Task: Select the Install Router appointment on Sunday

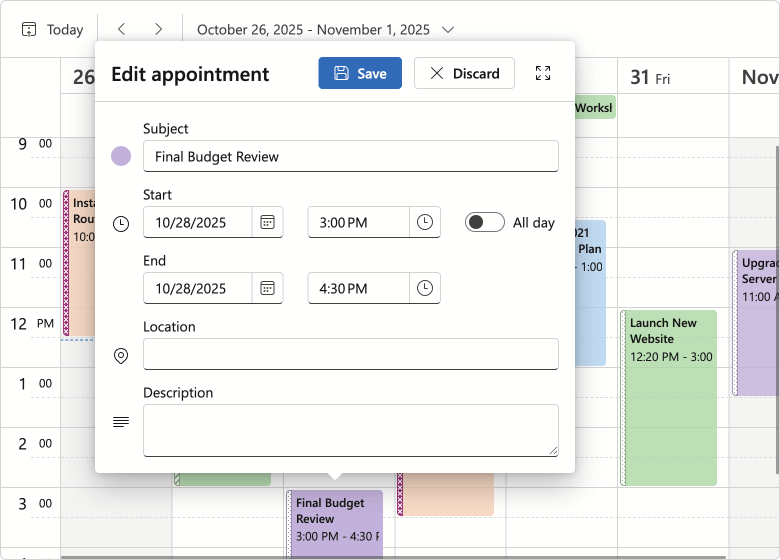Action: 79,263
